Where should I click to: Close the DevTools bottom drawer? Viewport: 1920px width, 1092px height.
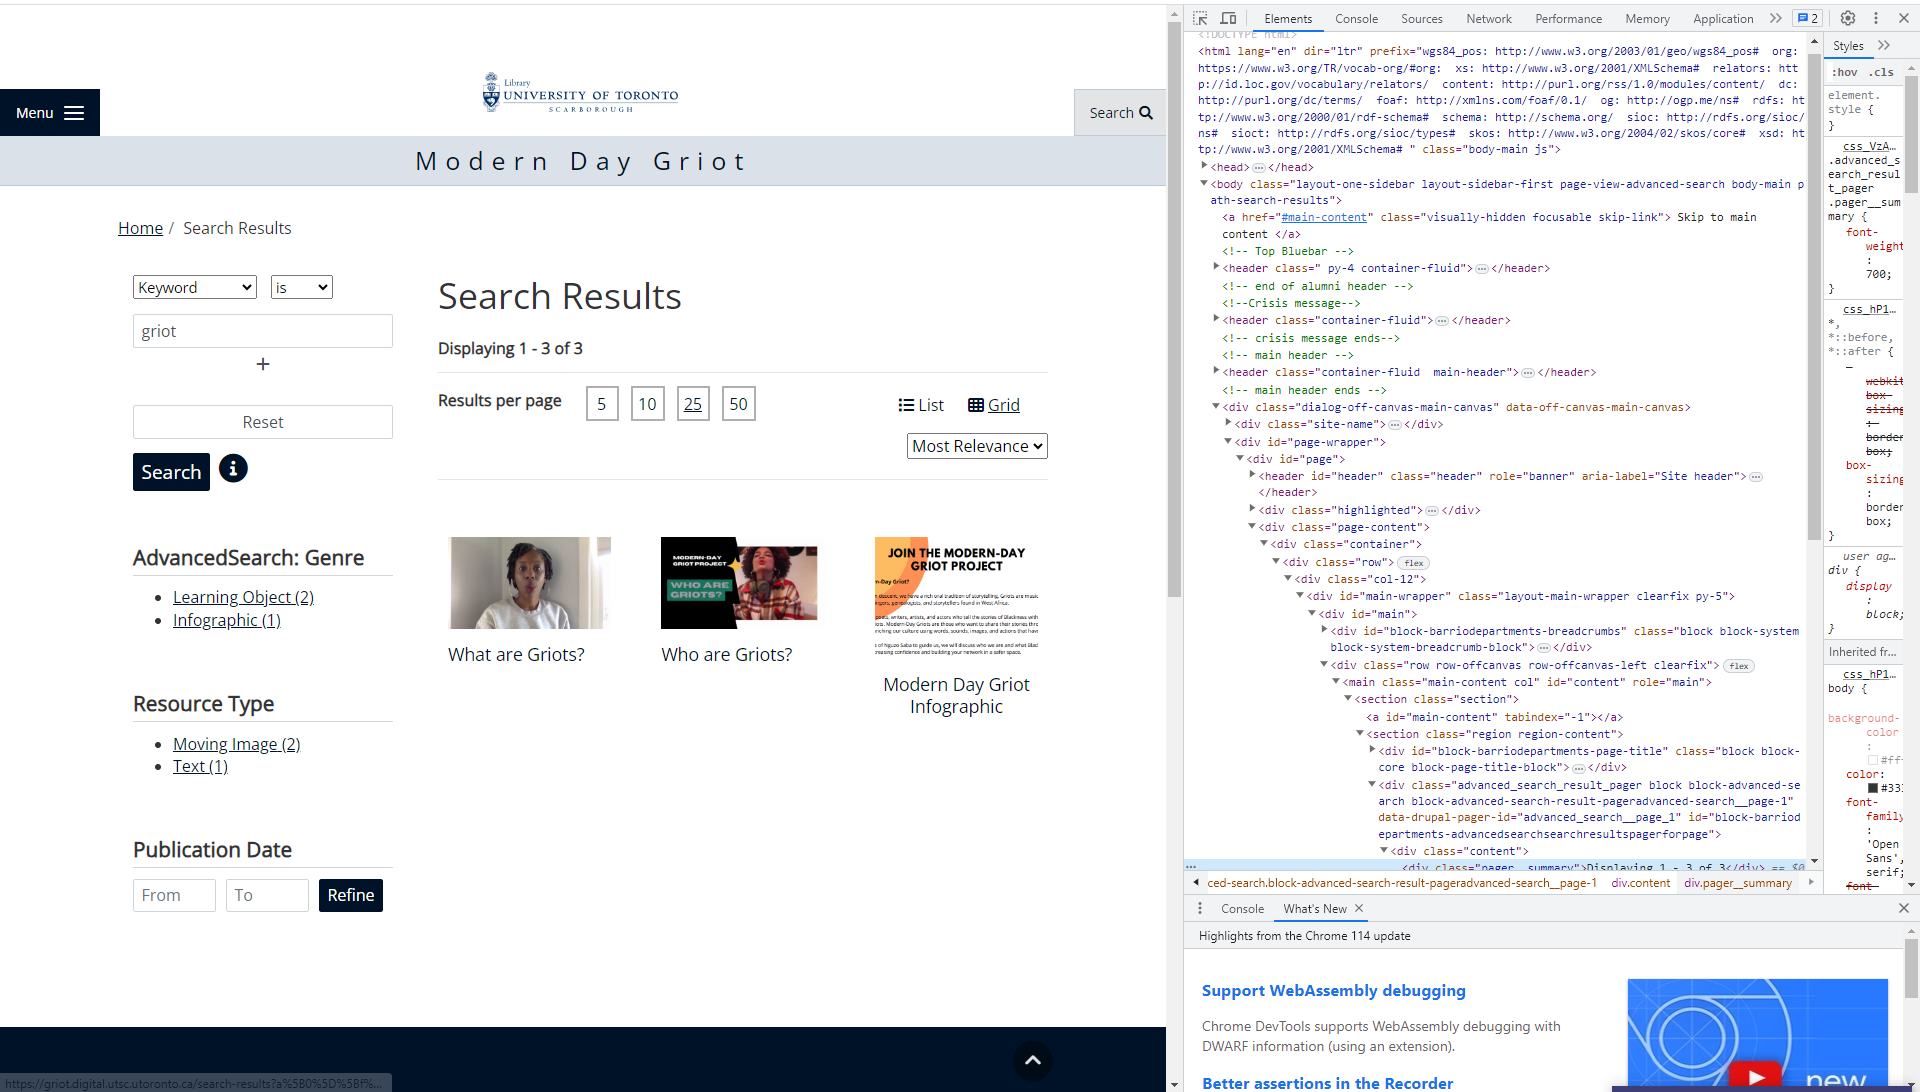[x=1904, y=908]
